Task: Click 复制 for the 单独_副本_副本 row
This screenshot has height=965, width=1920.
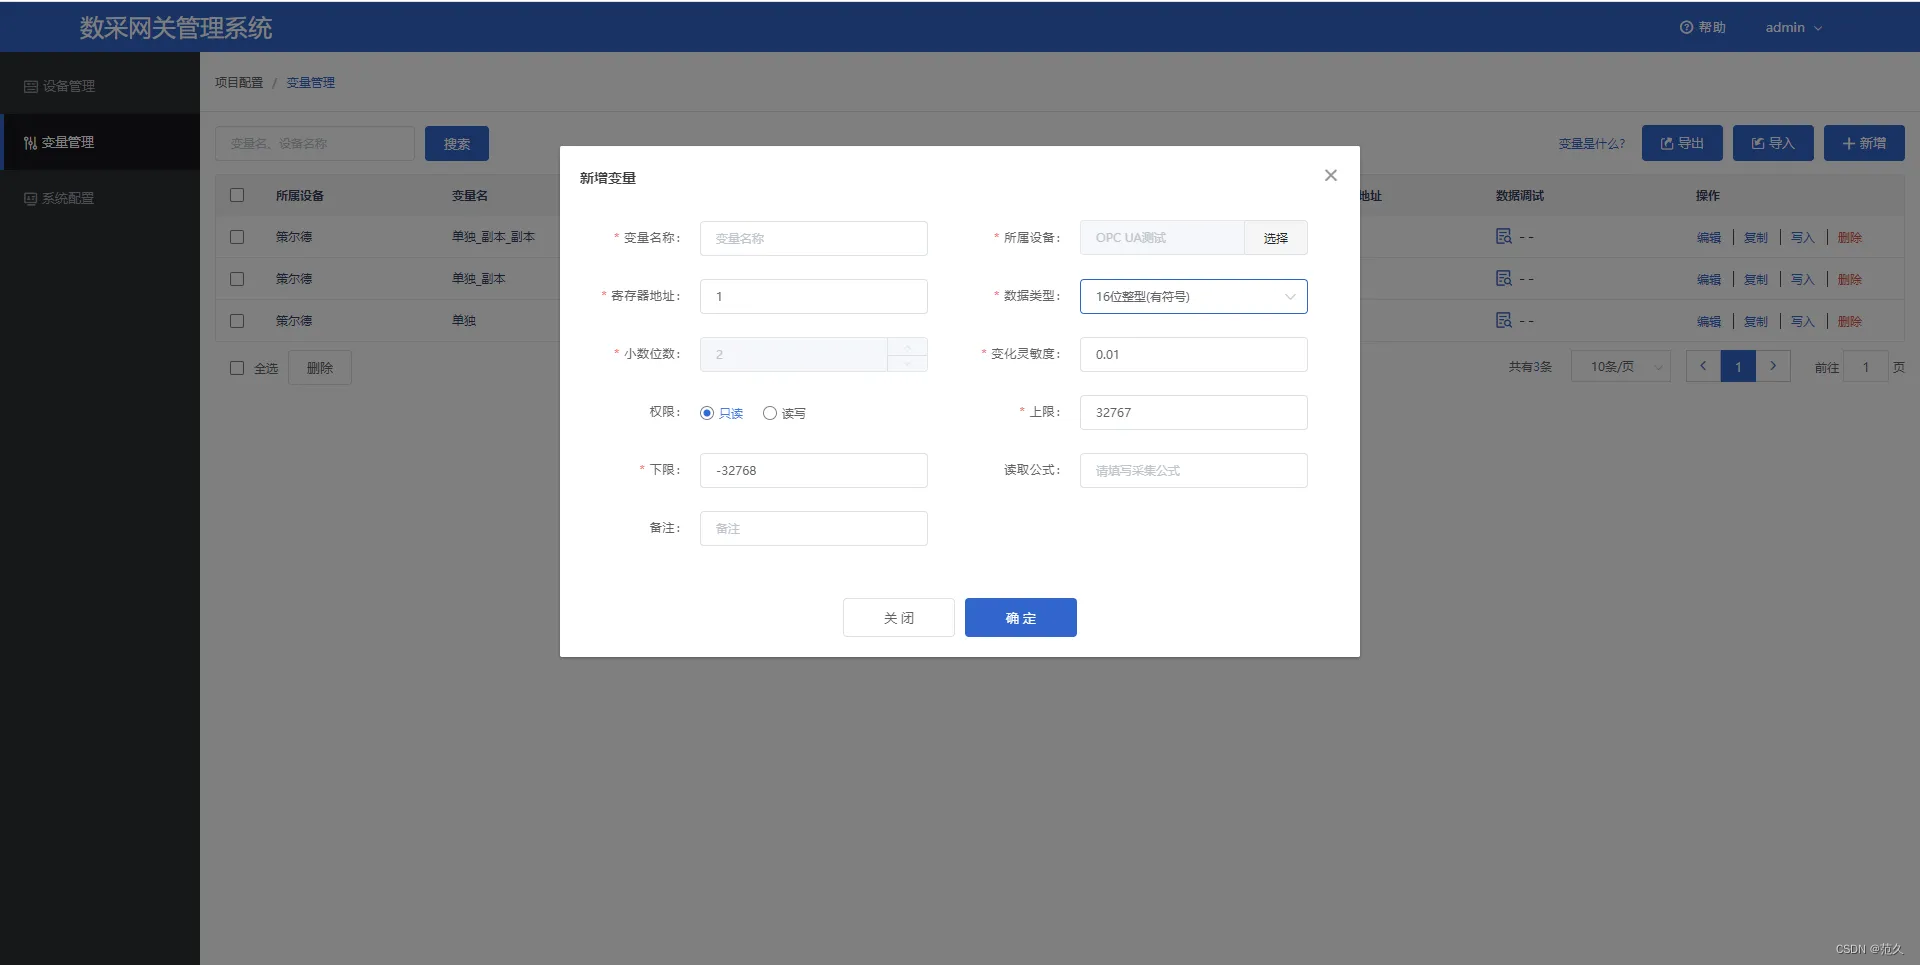Action: click(x=1756, y=237)
